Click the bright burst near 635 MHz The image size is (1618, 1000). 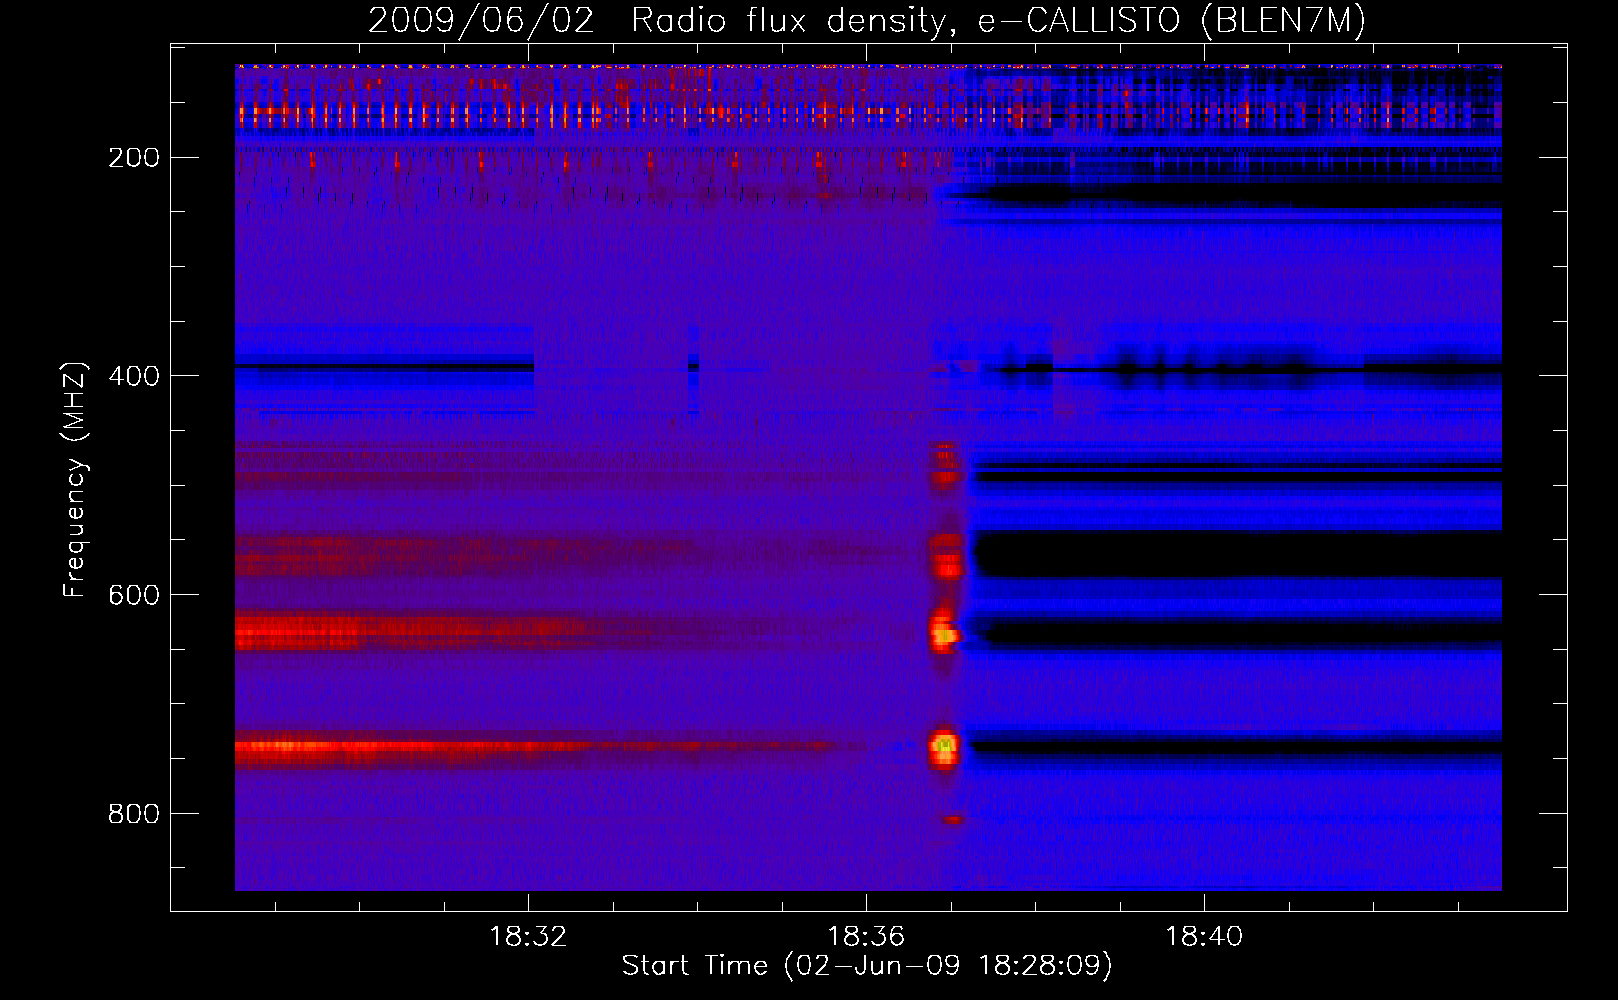(x=944, y=633)
